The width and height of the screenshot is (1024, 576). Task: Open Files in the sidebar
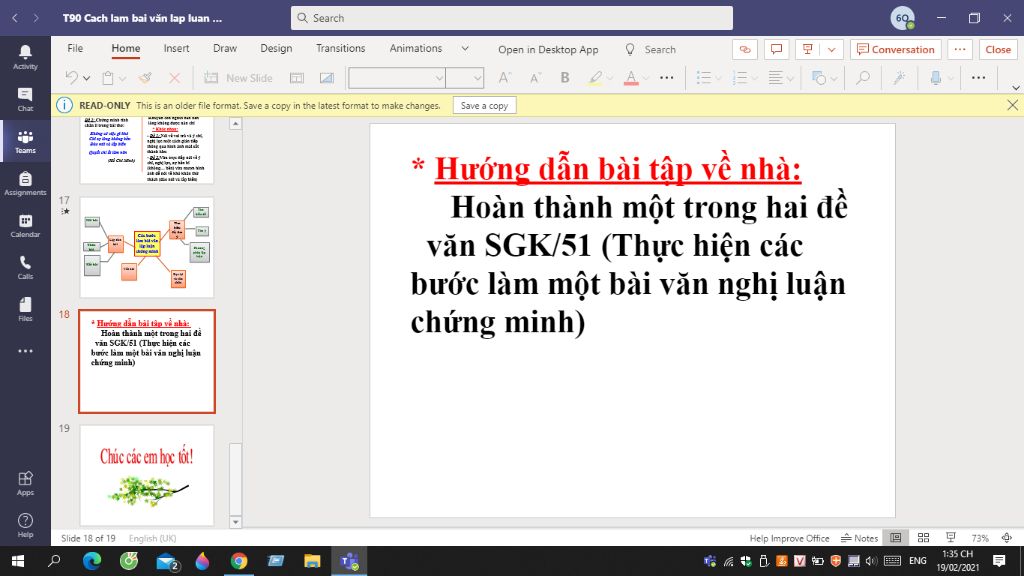[25, 310]
